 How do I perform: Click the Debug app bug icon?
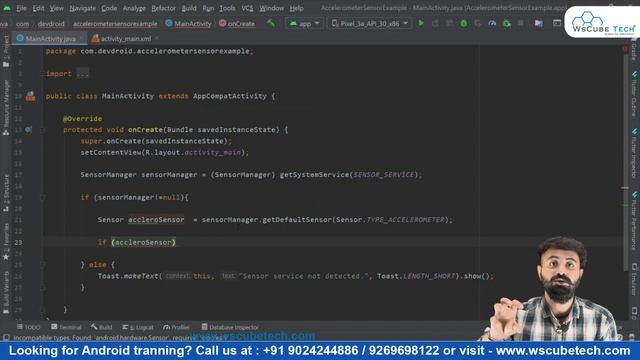(464, 23)
